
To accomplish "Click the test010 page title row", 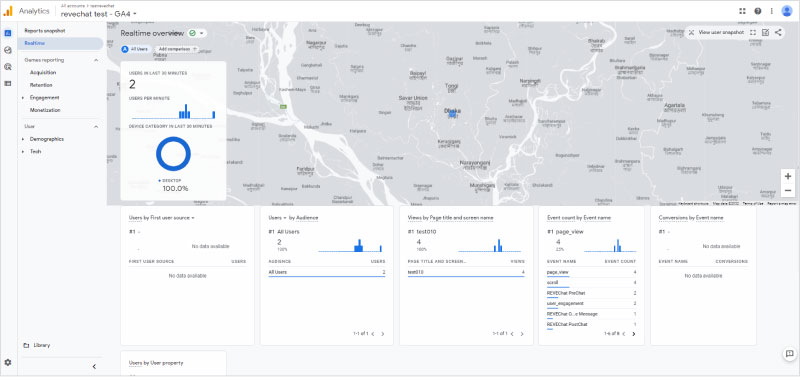I will tap(466, 273).
